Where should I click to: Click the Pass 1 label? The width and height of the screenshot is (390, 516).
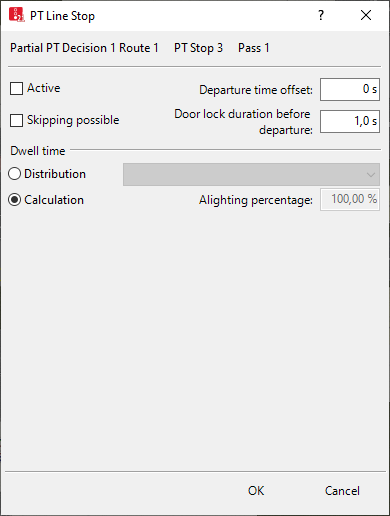pos(254,48)
